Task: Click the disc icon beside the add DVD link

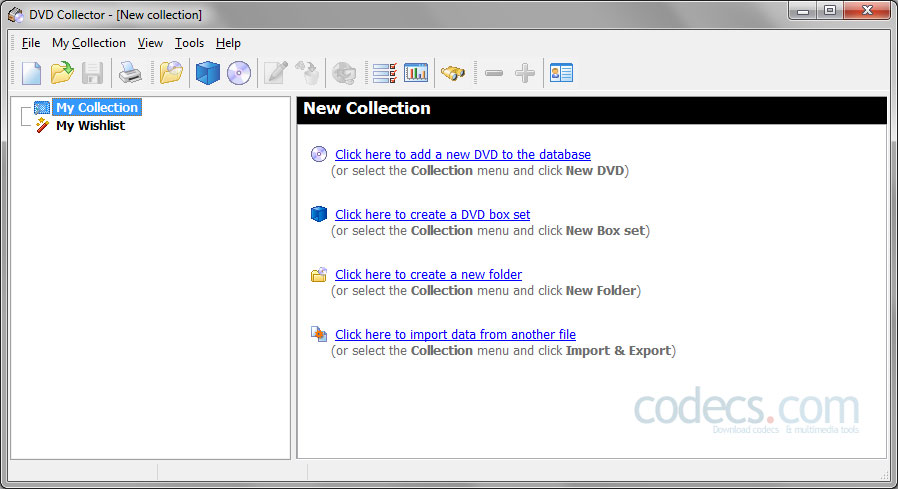Action: [x=319, y=154]
